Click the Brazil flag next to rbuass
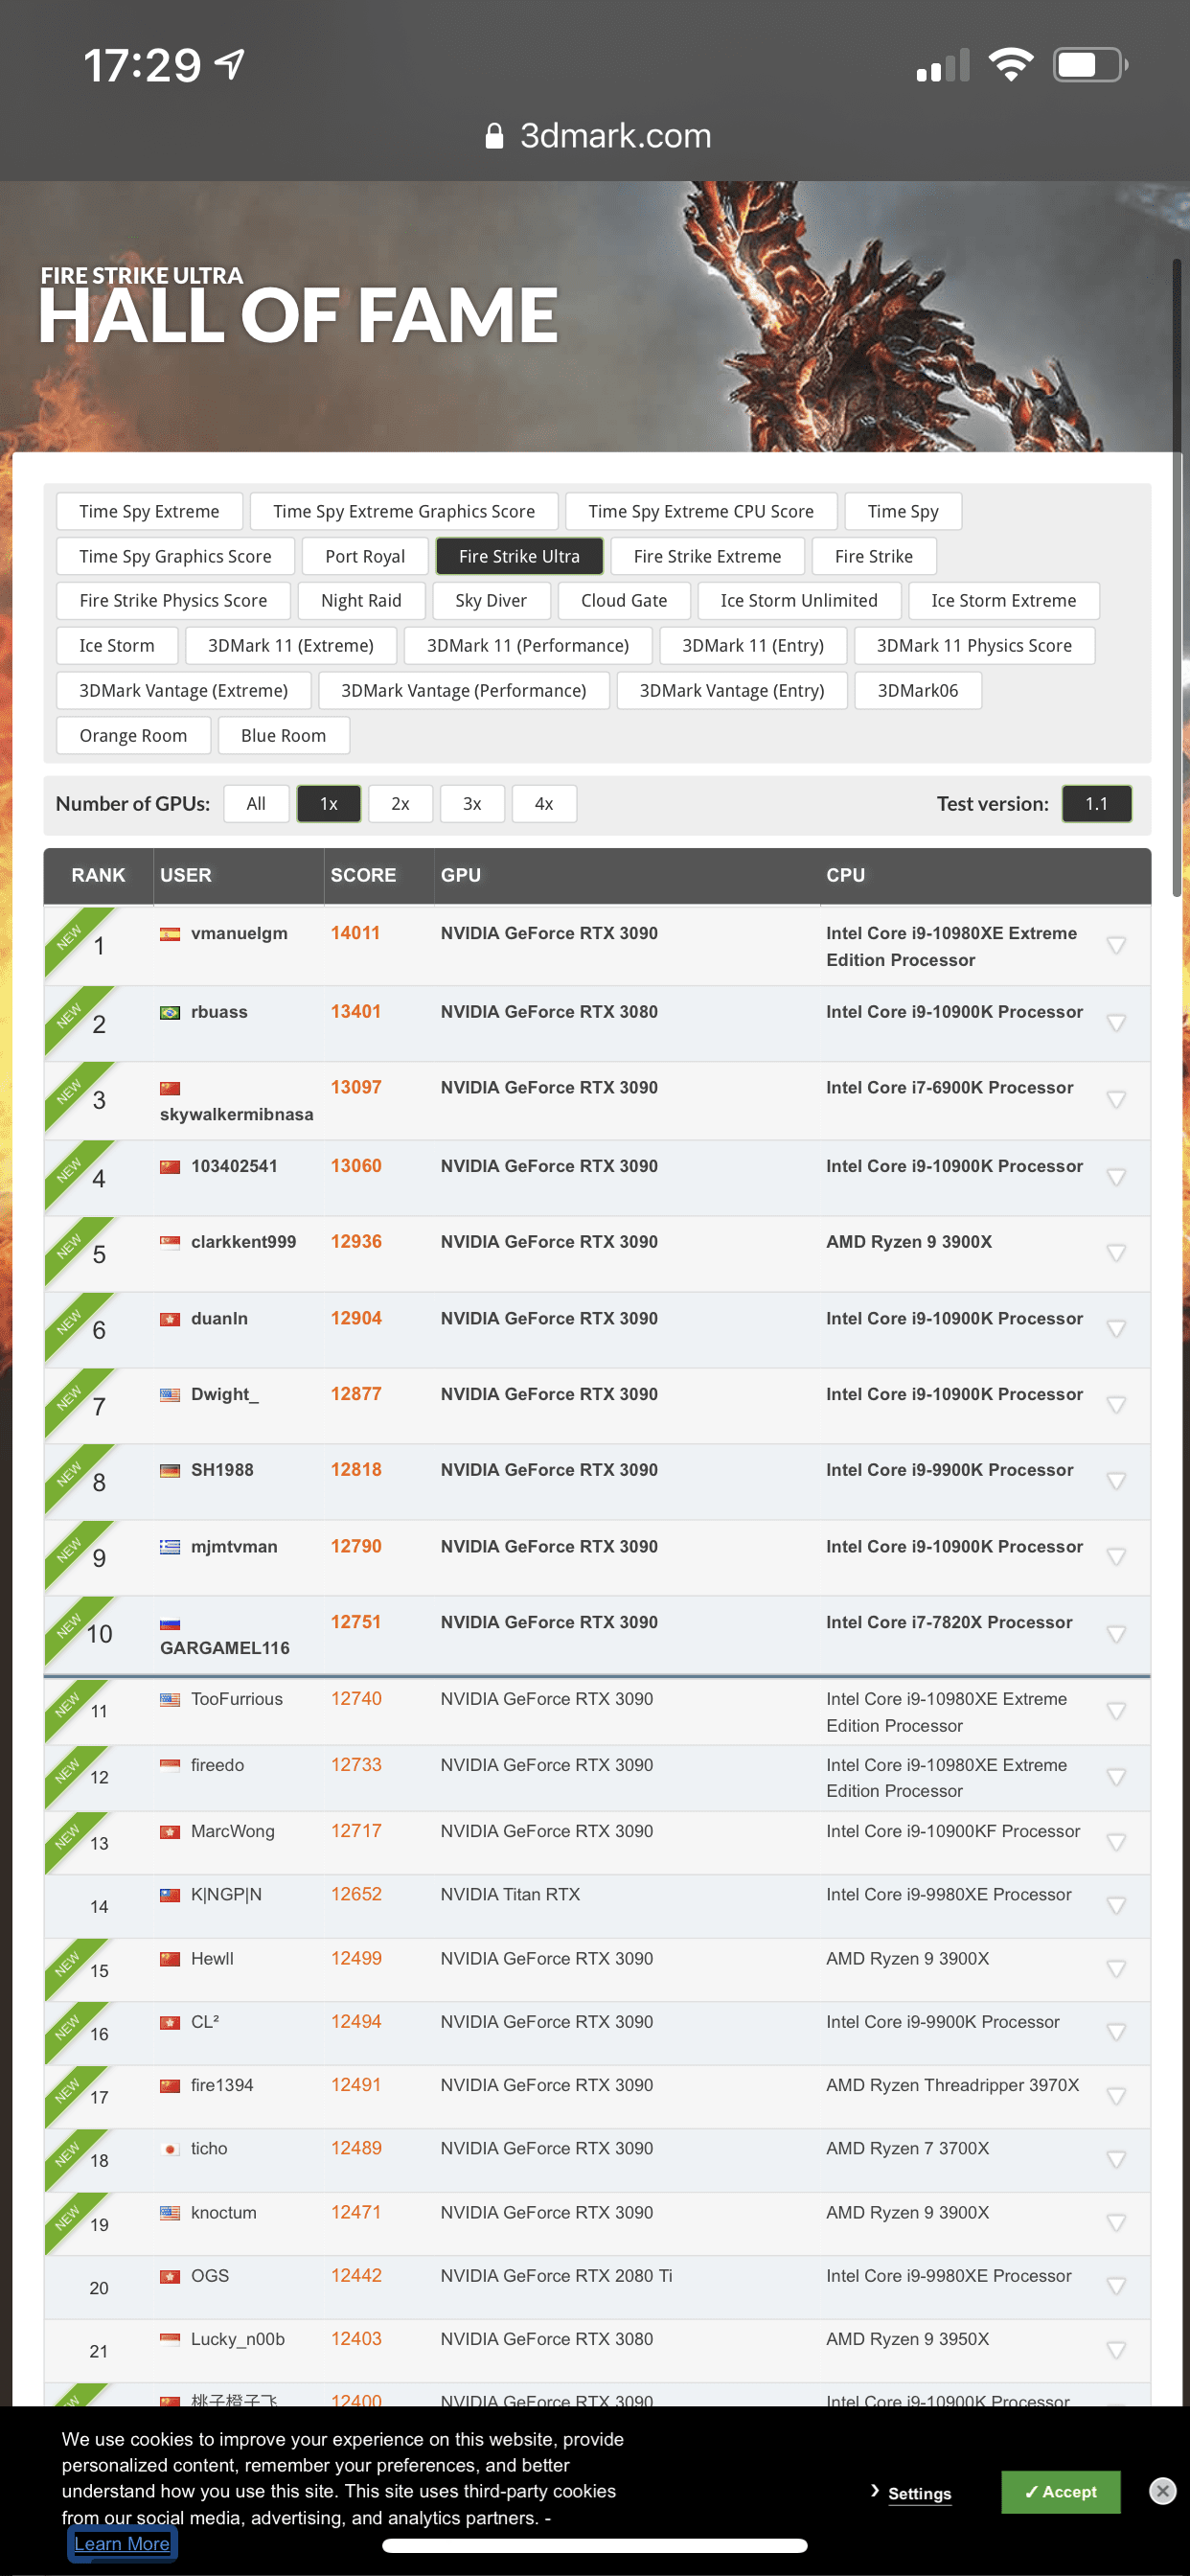The width and height of the screenshot is (1190, 2576). pos(170,1012)
